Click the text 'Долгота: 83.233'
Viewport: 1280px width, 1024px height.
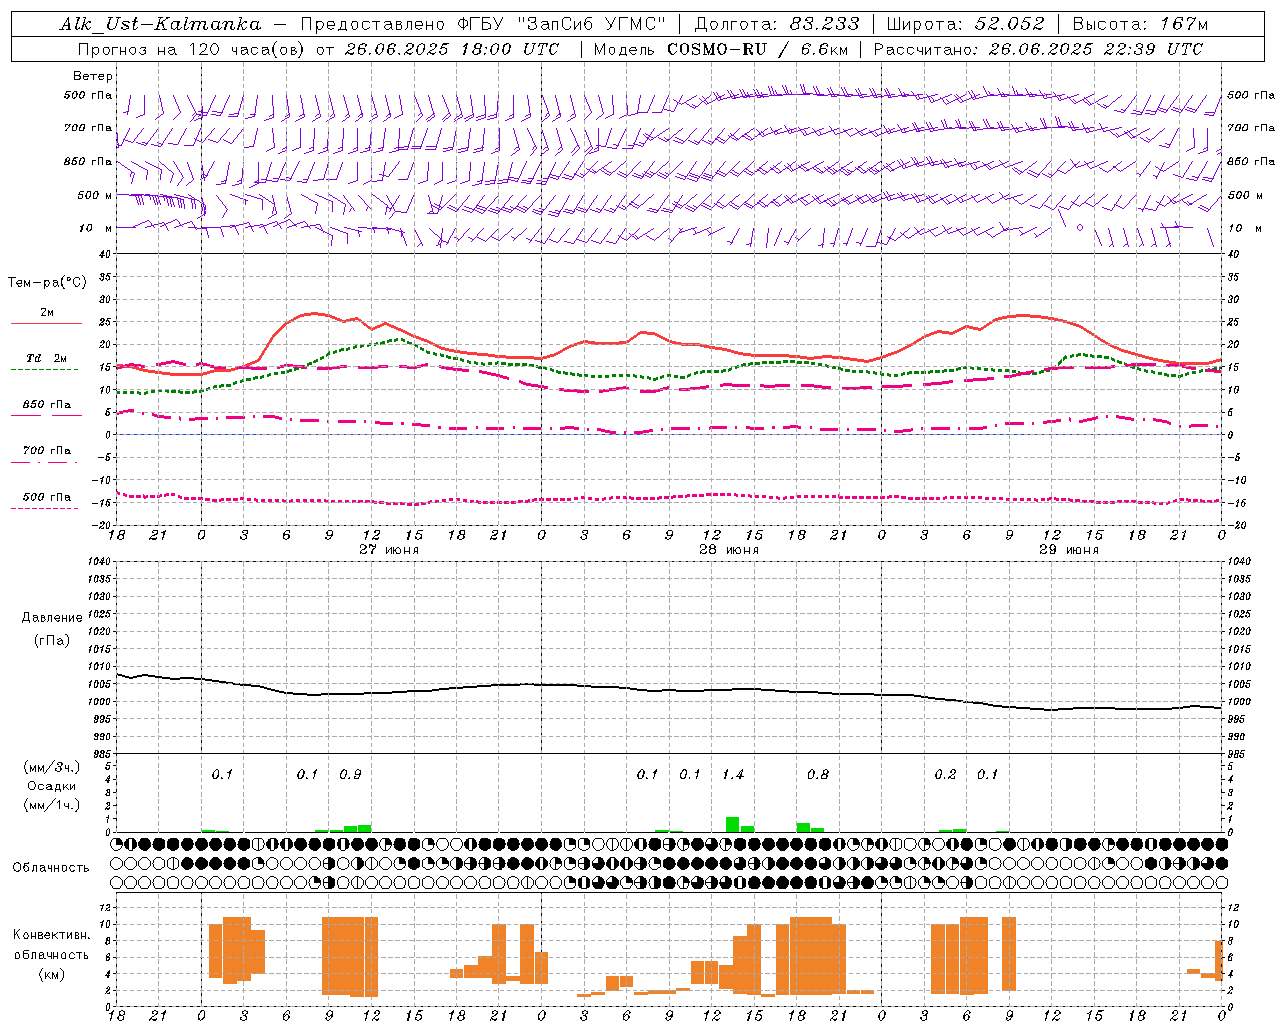coord(777,24)
